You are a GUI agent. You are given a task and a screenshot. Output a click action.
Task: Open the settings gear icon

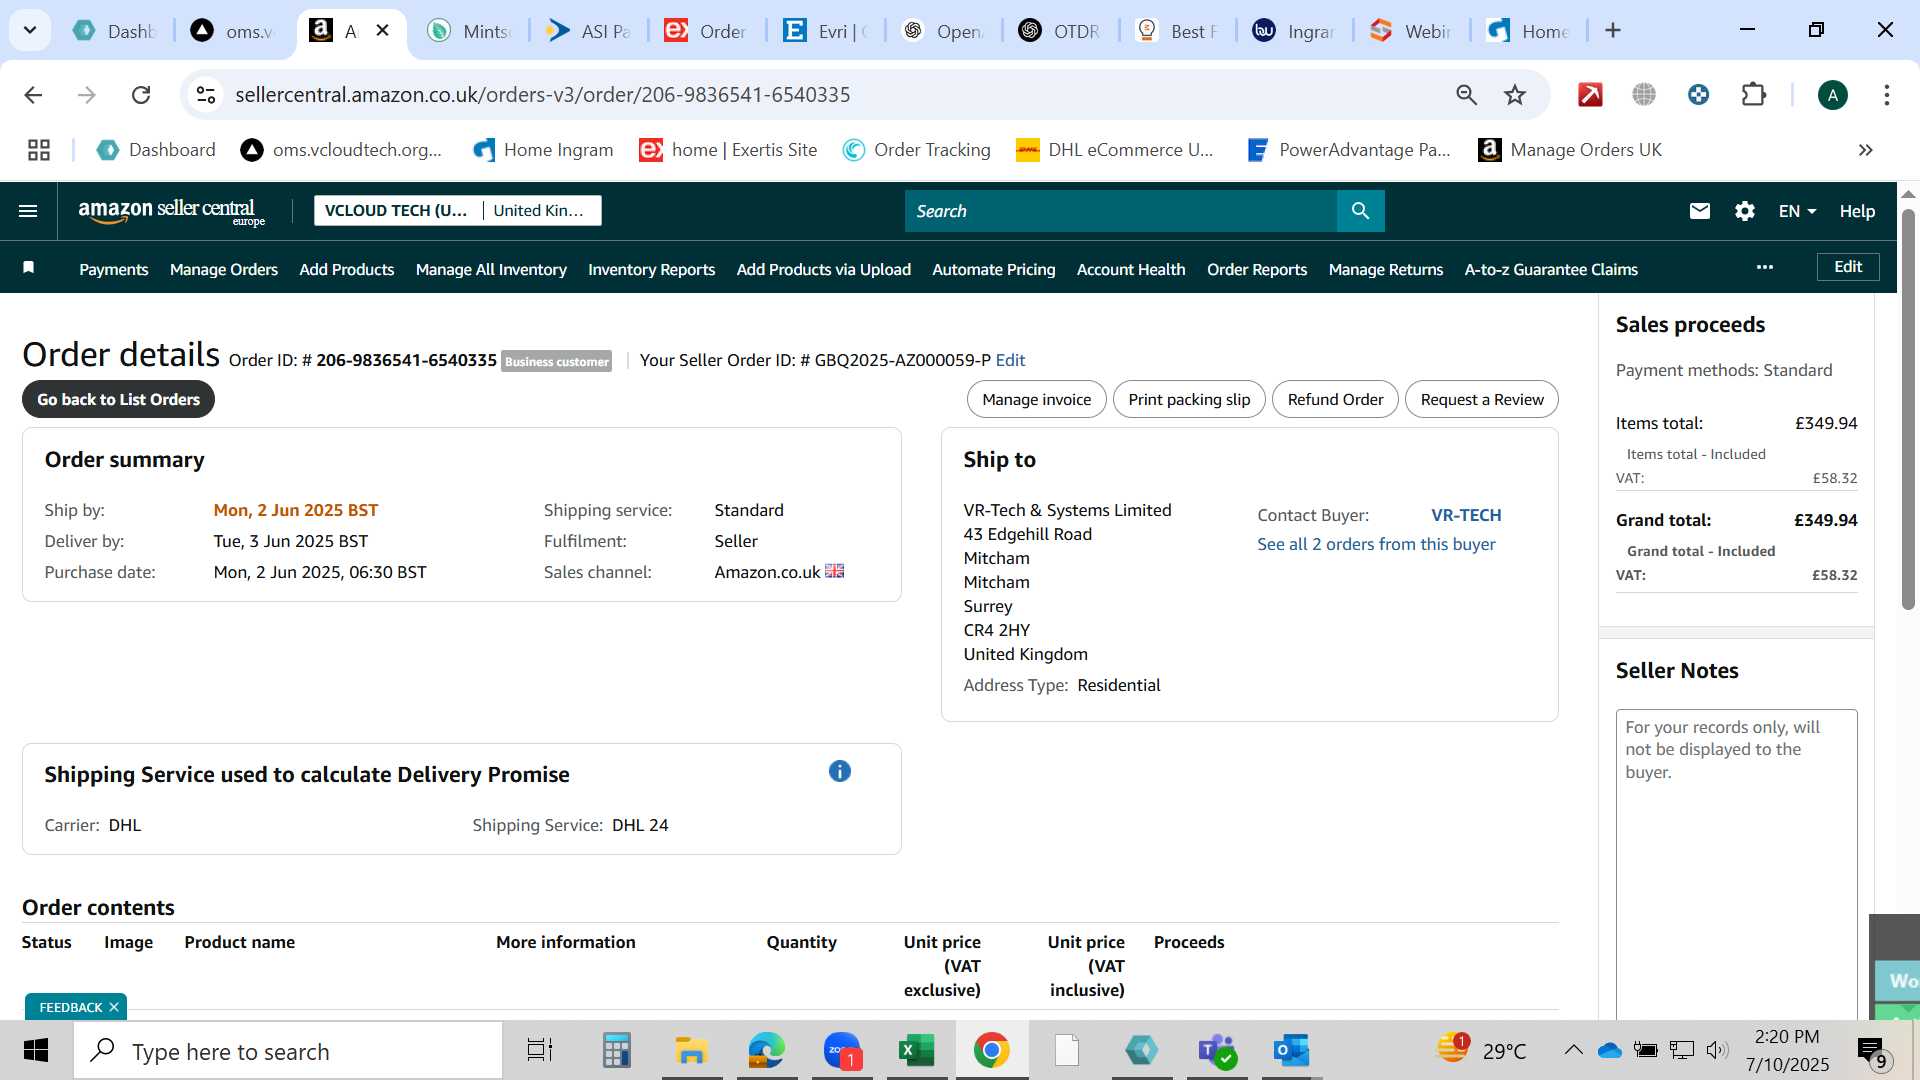(x=1744, y=211)
